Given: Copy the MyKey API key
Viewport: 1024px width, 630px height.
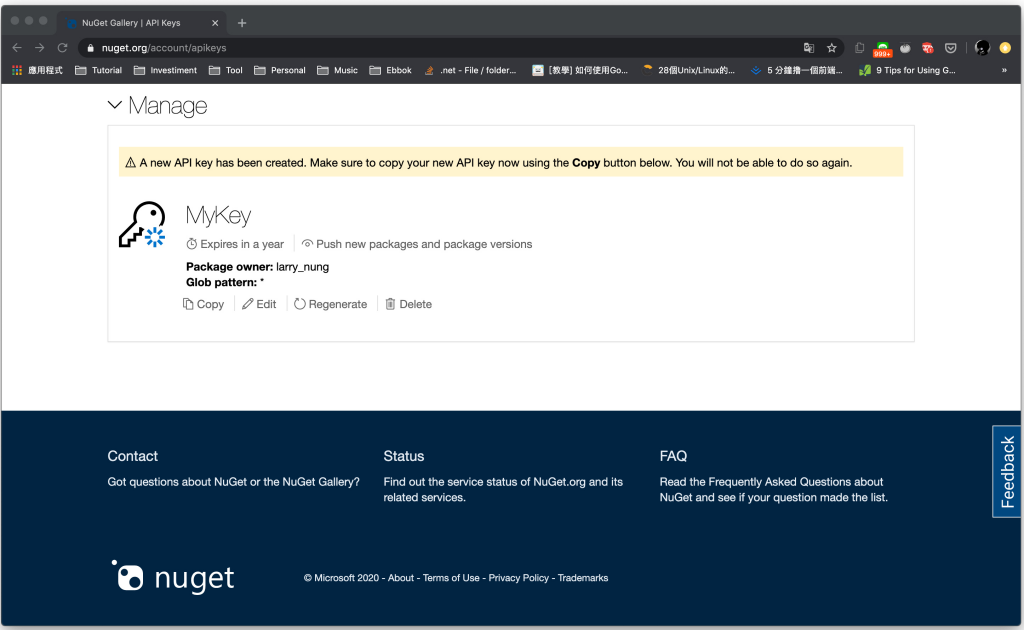Looking at the screenshot, I should tap(203, 304).
